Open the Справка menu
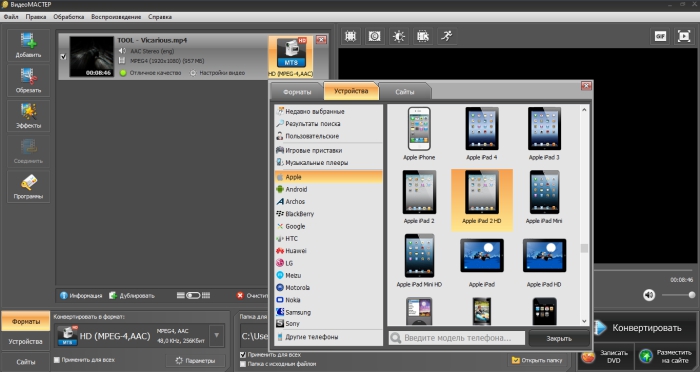700x372 pixels. coord(159,17)
